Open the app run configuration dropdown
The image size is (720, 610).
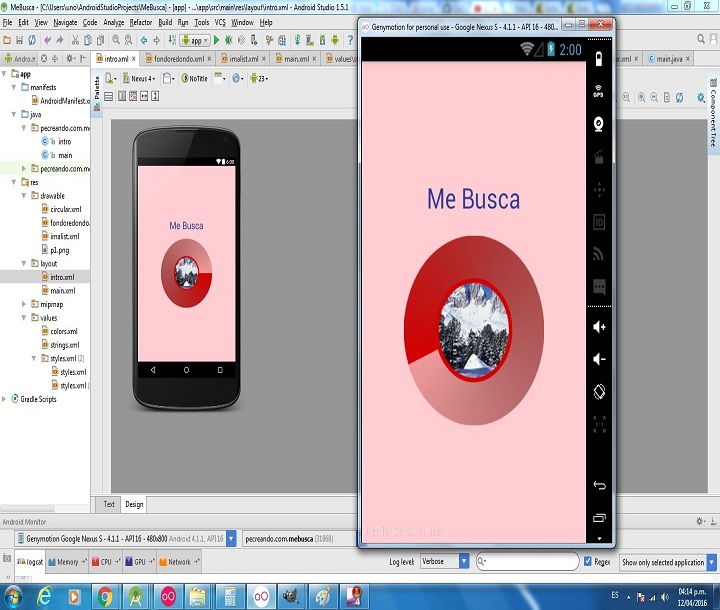(x=195, y=40)
